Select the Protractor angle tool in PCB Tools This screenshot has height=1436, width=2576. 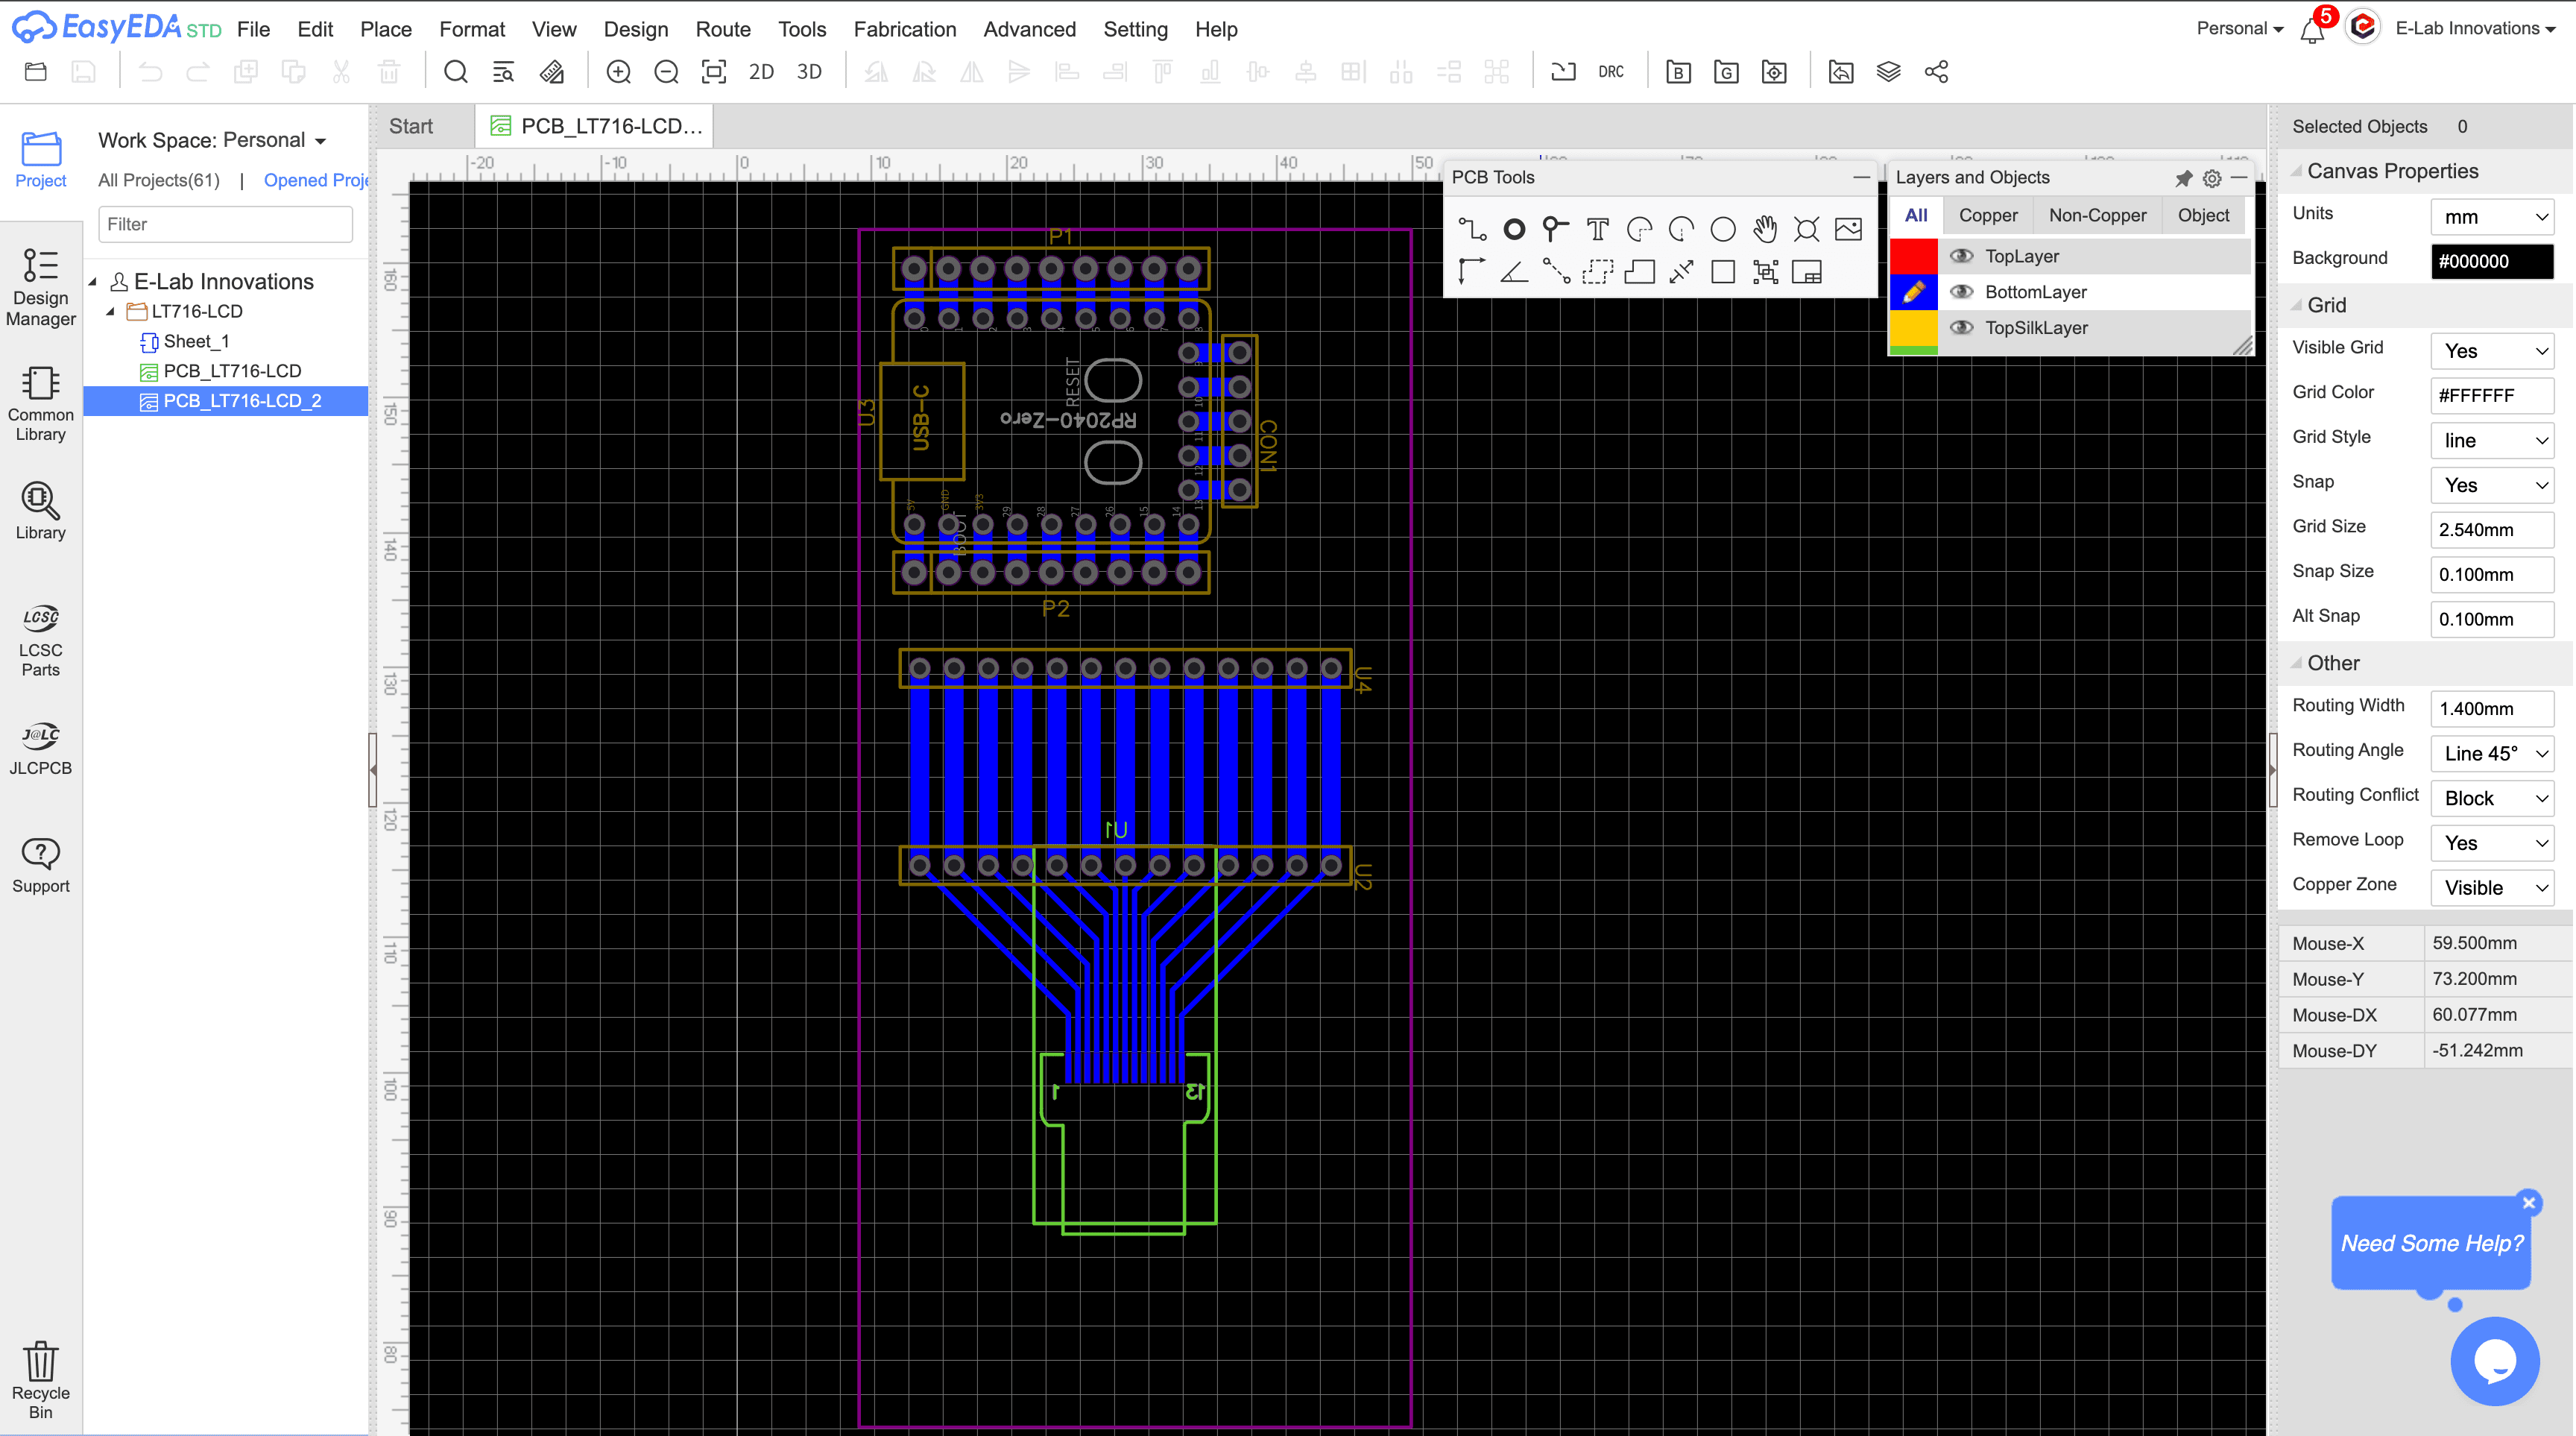point(1514,271)
